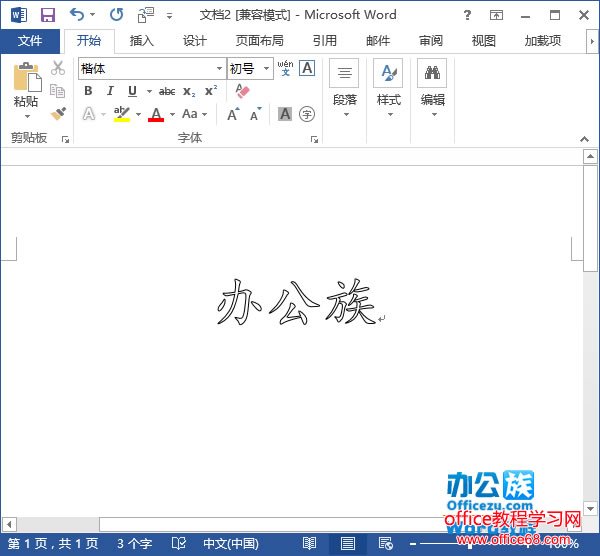Switch to the 审阅 Review tab
Screen dimensions: 600x556
[430, 41]
